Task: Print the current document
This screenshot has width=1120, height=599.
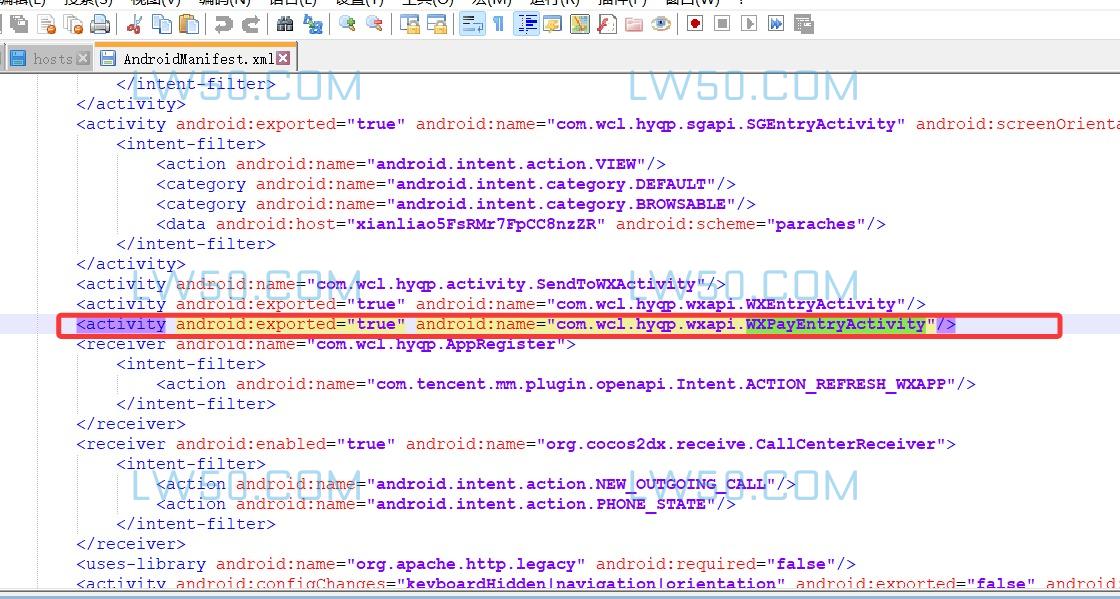Action: [100, 24]
